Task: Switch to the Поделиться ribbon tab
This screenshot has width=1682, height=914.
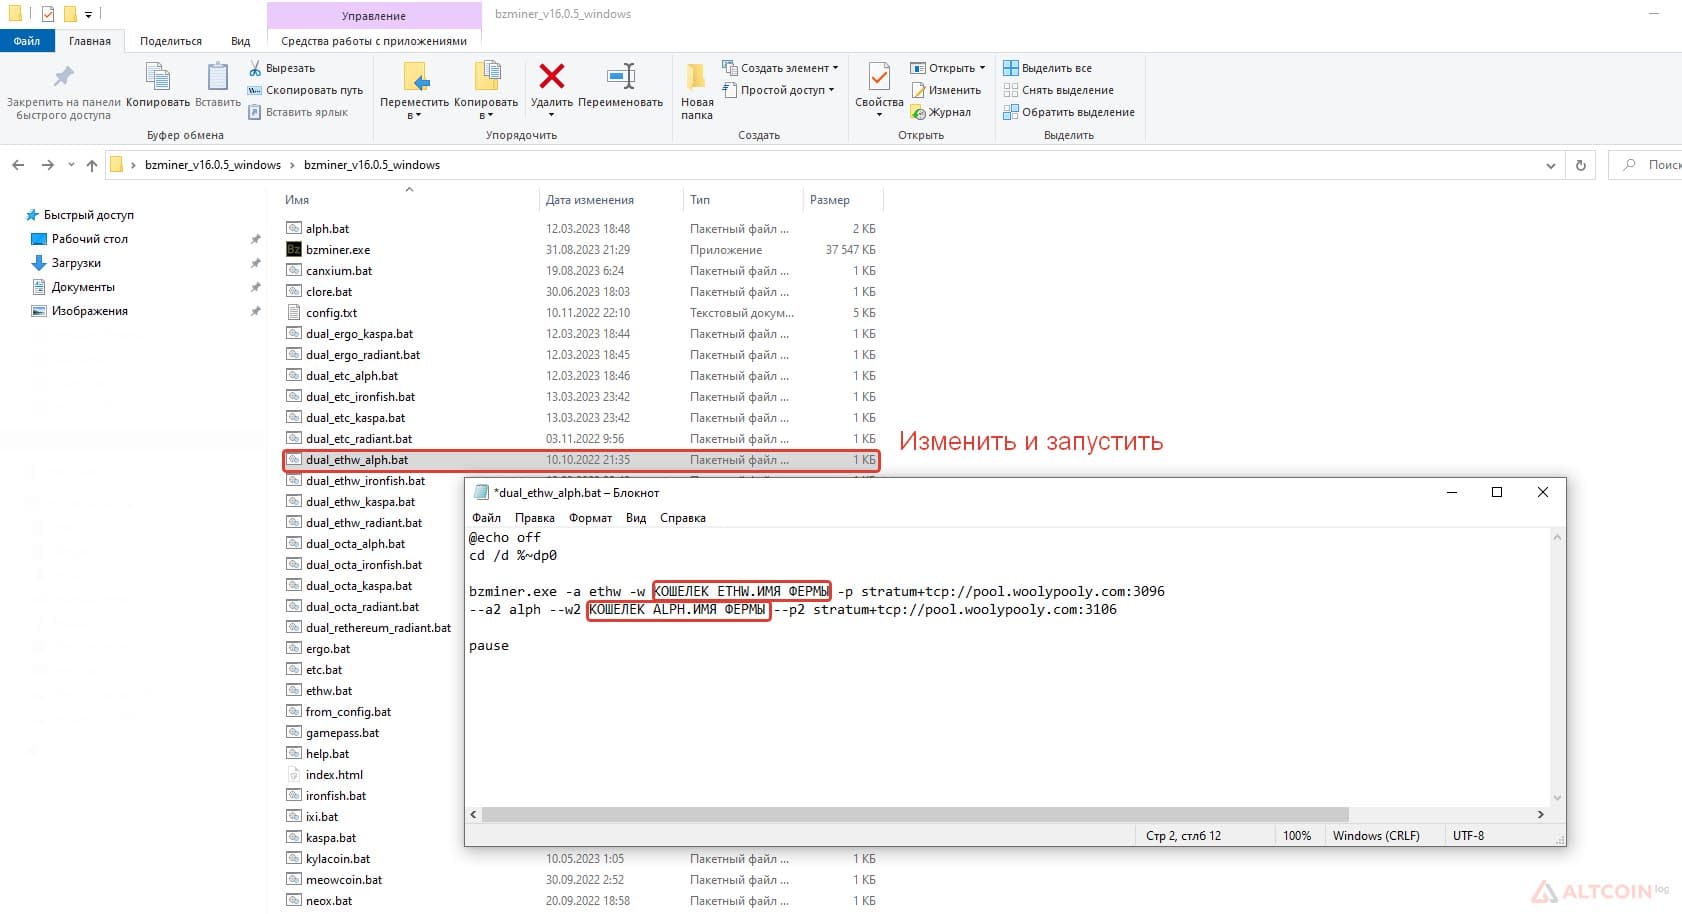Action: pyautogui.click(x=171, y=41)
